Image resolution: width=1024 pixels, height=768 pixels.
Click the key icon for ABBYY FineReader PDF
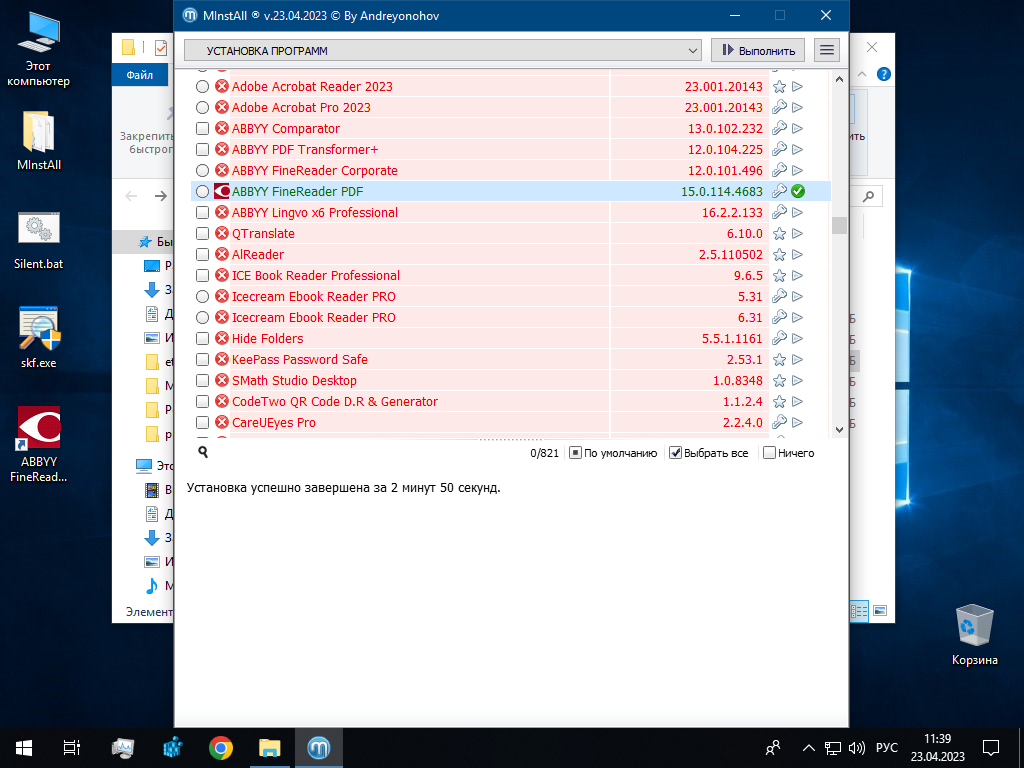pyautogui.click(x=779, y=191)
